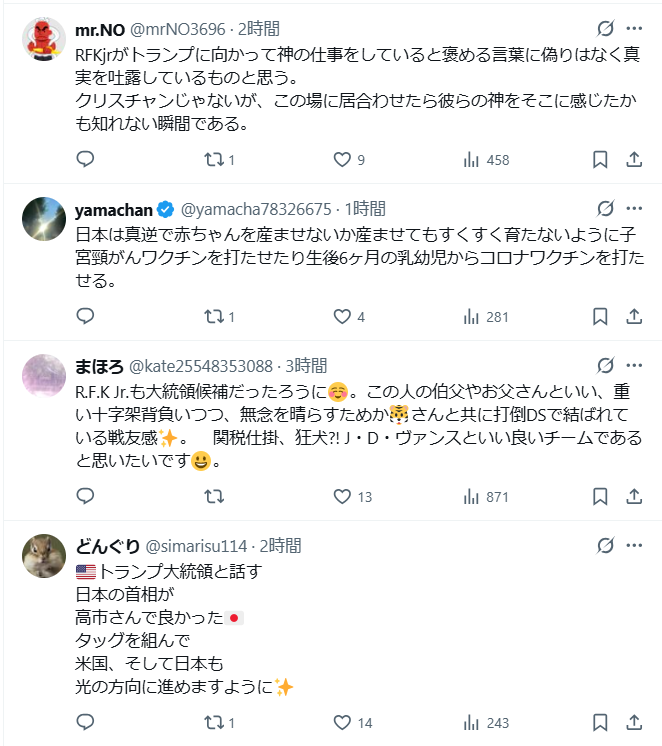The height and width of the screenshot is (746, 662).
Task: Bookmark mr.NO's post
Action: point(599,159)
